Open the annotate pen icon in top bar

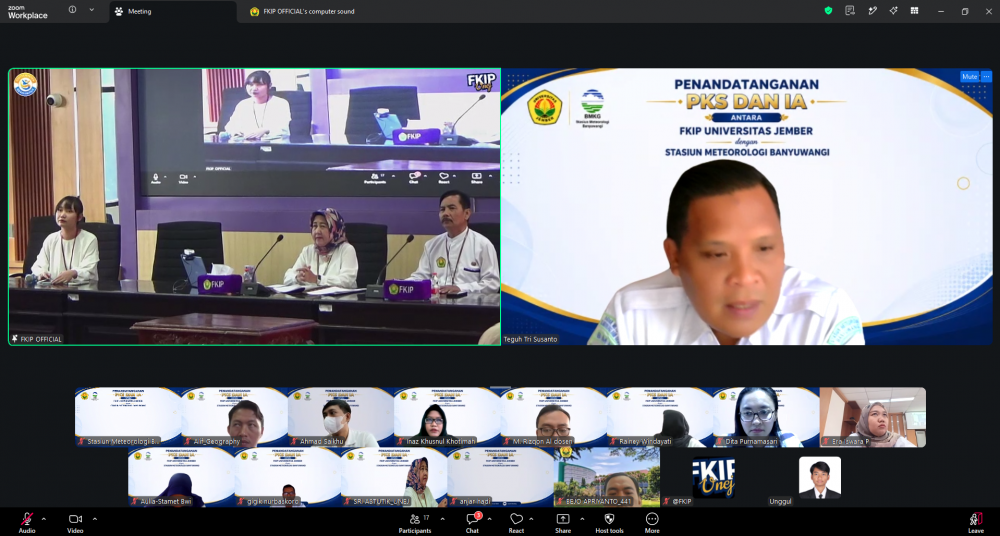[872, 10]
